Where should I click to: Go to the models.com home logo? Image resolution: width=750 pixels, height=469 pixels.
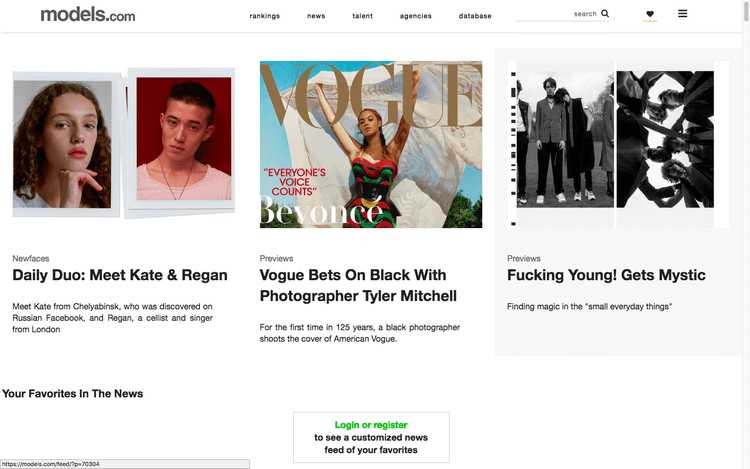pos(88,15)
